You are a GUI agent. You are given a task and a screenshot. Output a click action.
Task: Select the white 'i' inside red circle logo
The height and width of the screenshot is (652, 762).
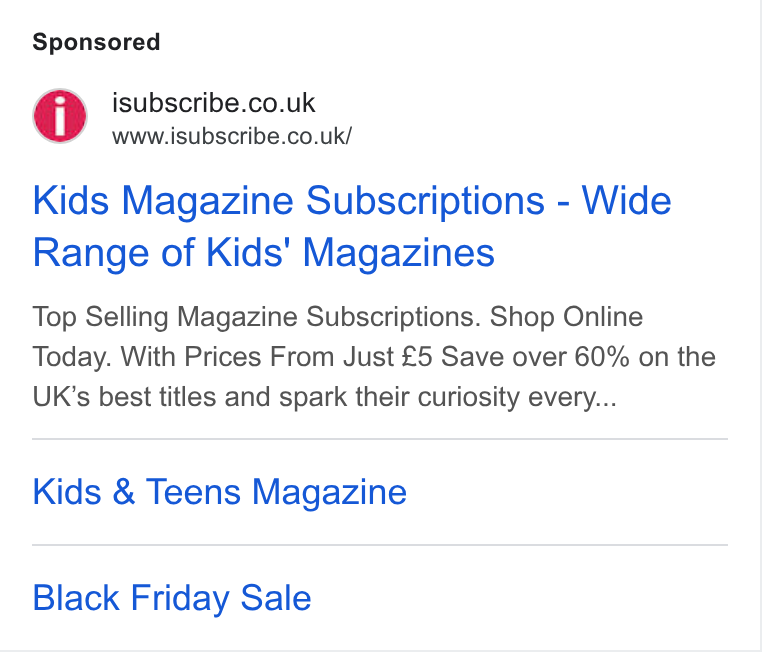(60, 116)
